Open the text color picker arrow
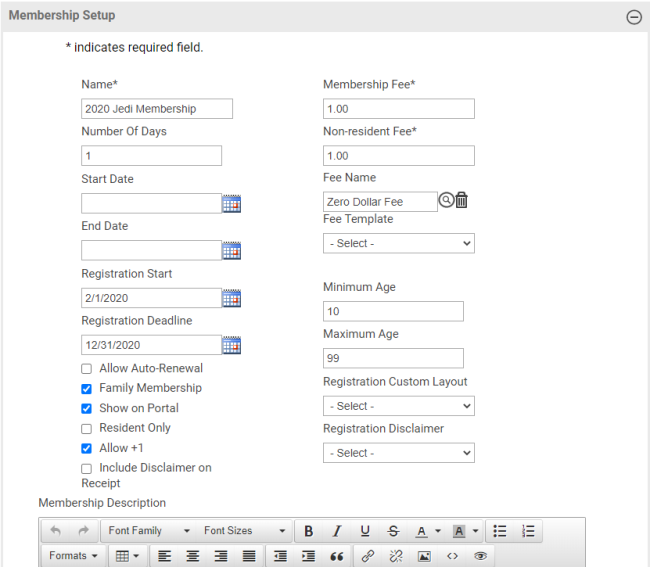The width and height of the screenshot is (650, 567). pos(438,531)
